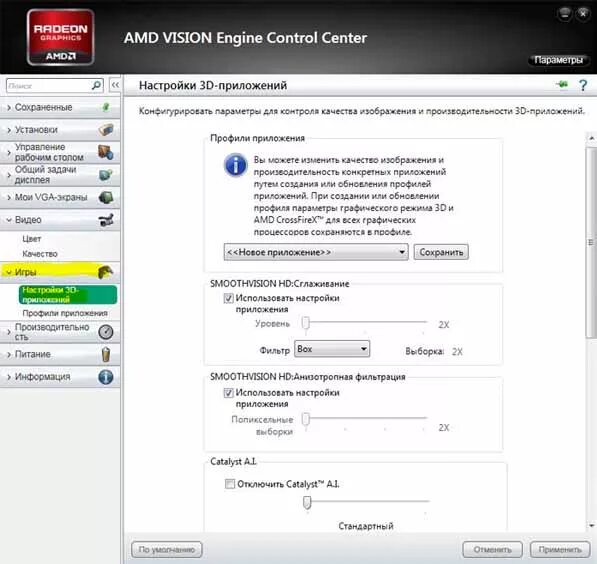Expand Управление рабочим столом section
The height and width of the screenshot is (564, 597).
pos(9,152)
